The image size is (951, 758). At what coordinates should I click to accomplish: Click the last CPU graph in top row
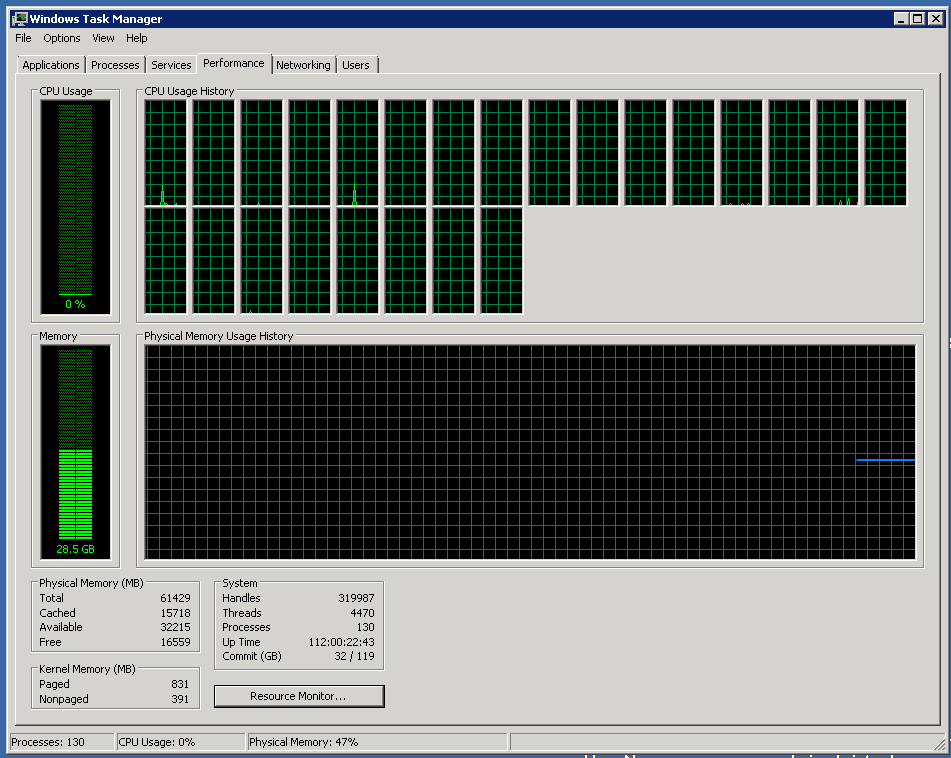click(885, 152)
